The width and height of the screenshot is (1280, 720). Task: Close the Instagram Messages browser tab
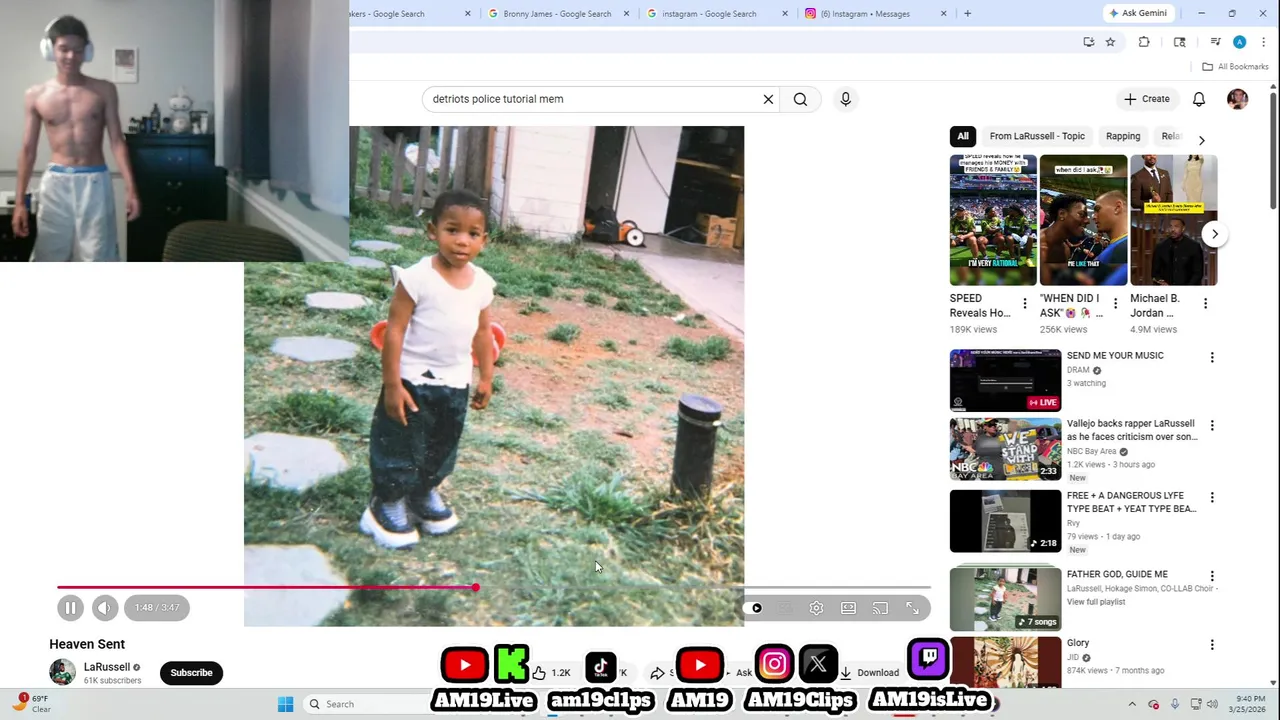(943, 14)
